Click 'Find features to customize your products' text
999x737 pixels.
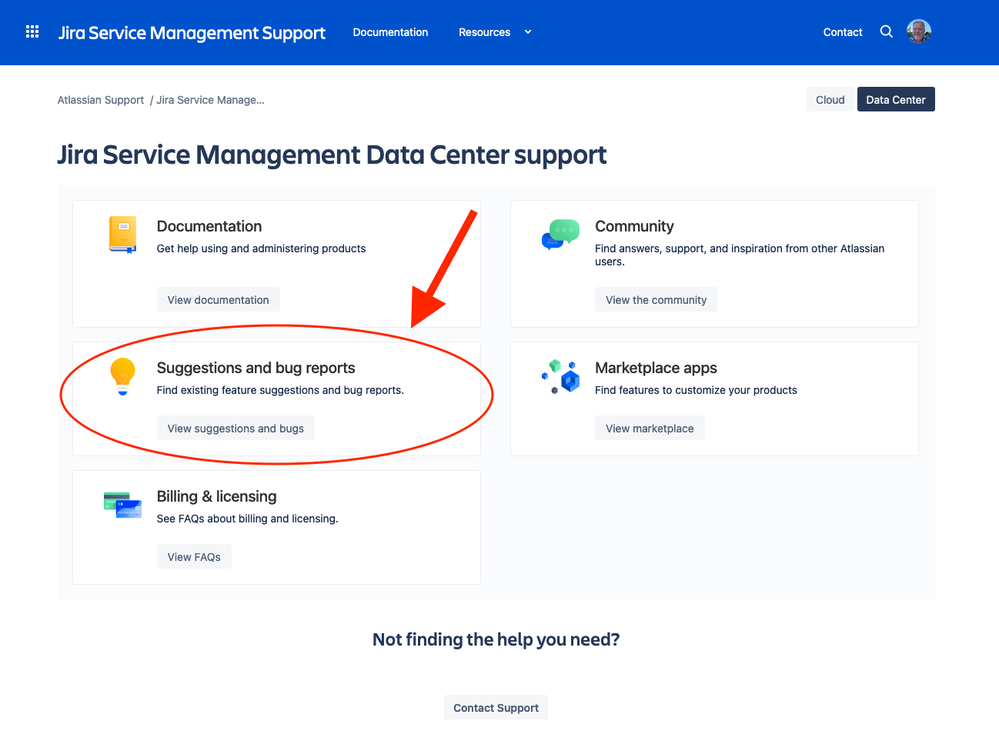(x=696, y=390)
